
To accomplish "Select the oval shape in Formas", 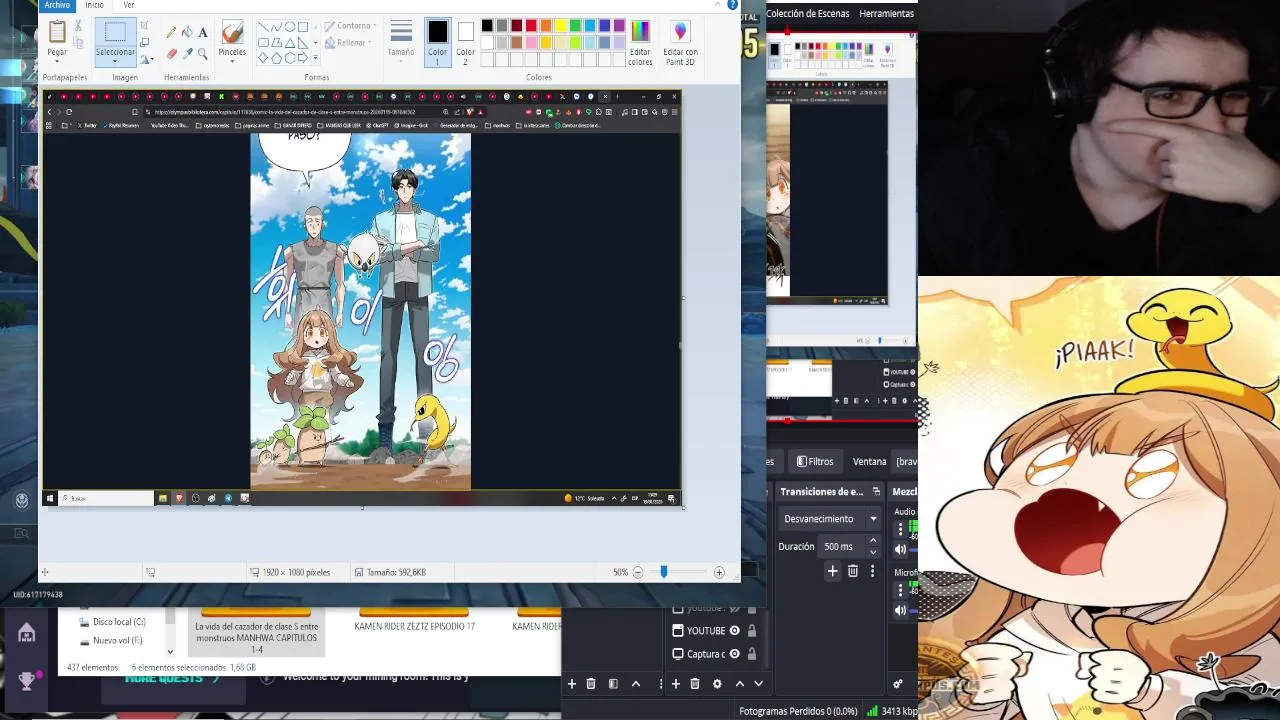I will (x=290, y=27).
